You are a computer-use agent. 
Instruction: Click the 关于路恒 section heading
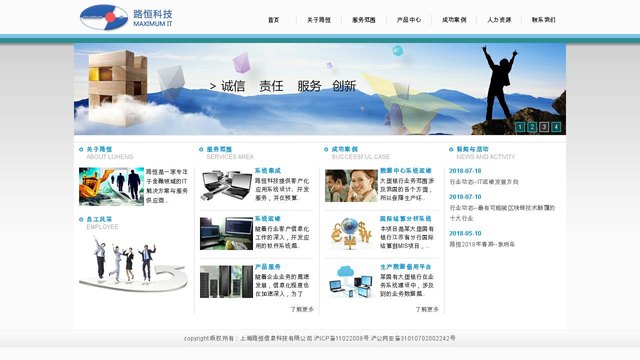click(x=99, y=149)
